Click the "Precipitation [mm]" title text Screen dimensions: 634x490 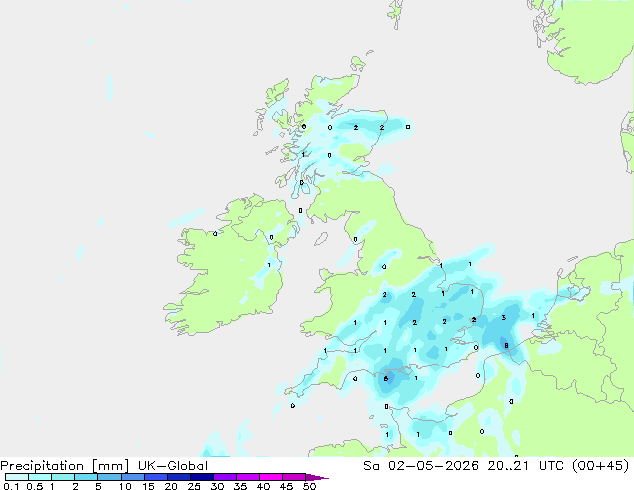click(64, 466)
